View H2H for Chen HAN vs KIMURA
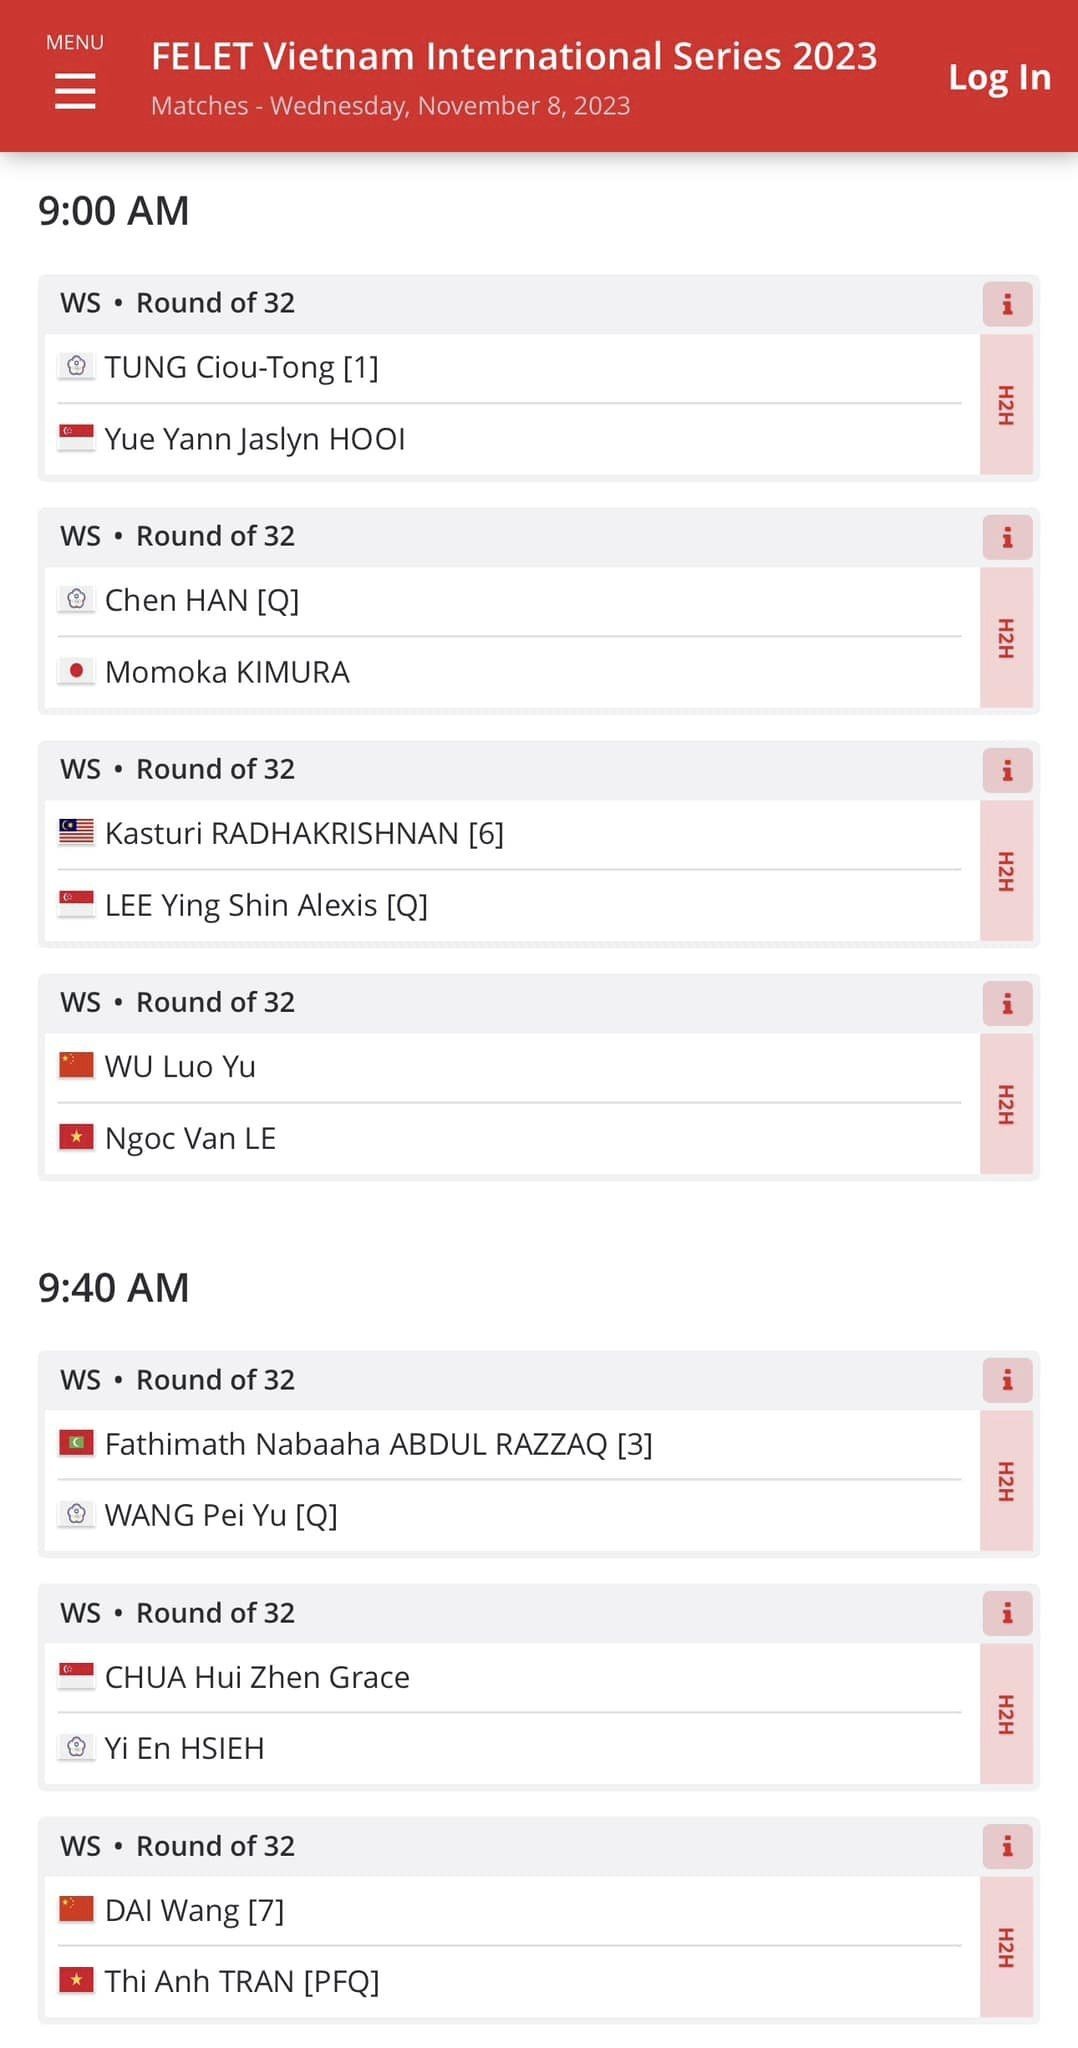The image size is (1078, 2048). tap(1006, 638)
